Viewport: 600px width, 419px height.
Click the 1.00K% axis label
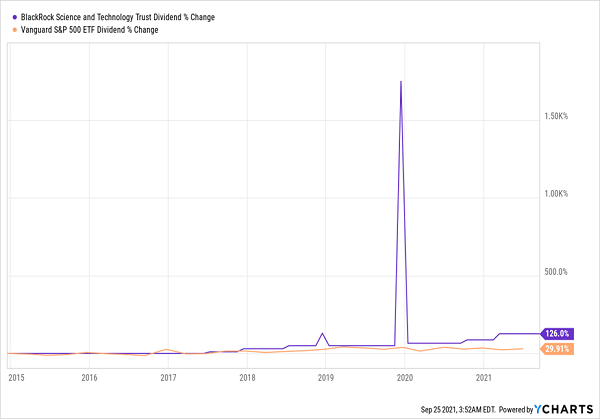[x=556, y=194]
